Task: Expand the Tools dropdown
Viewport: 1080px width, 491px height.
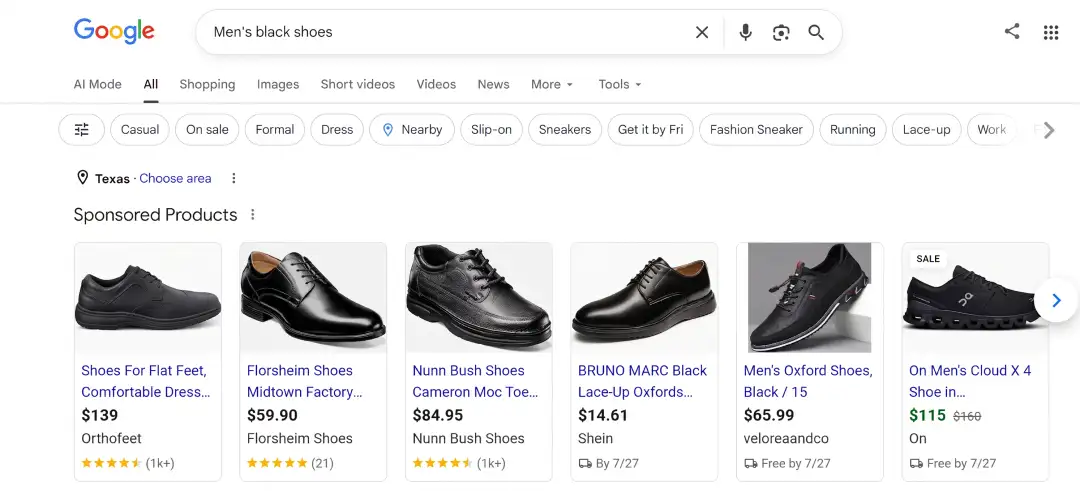Action: pos(620,84)
